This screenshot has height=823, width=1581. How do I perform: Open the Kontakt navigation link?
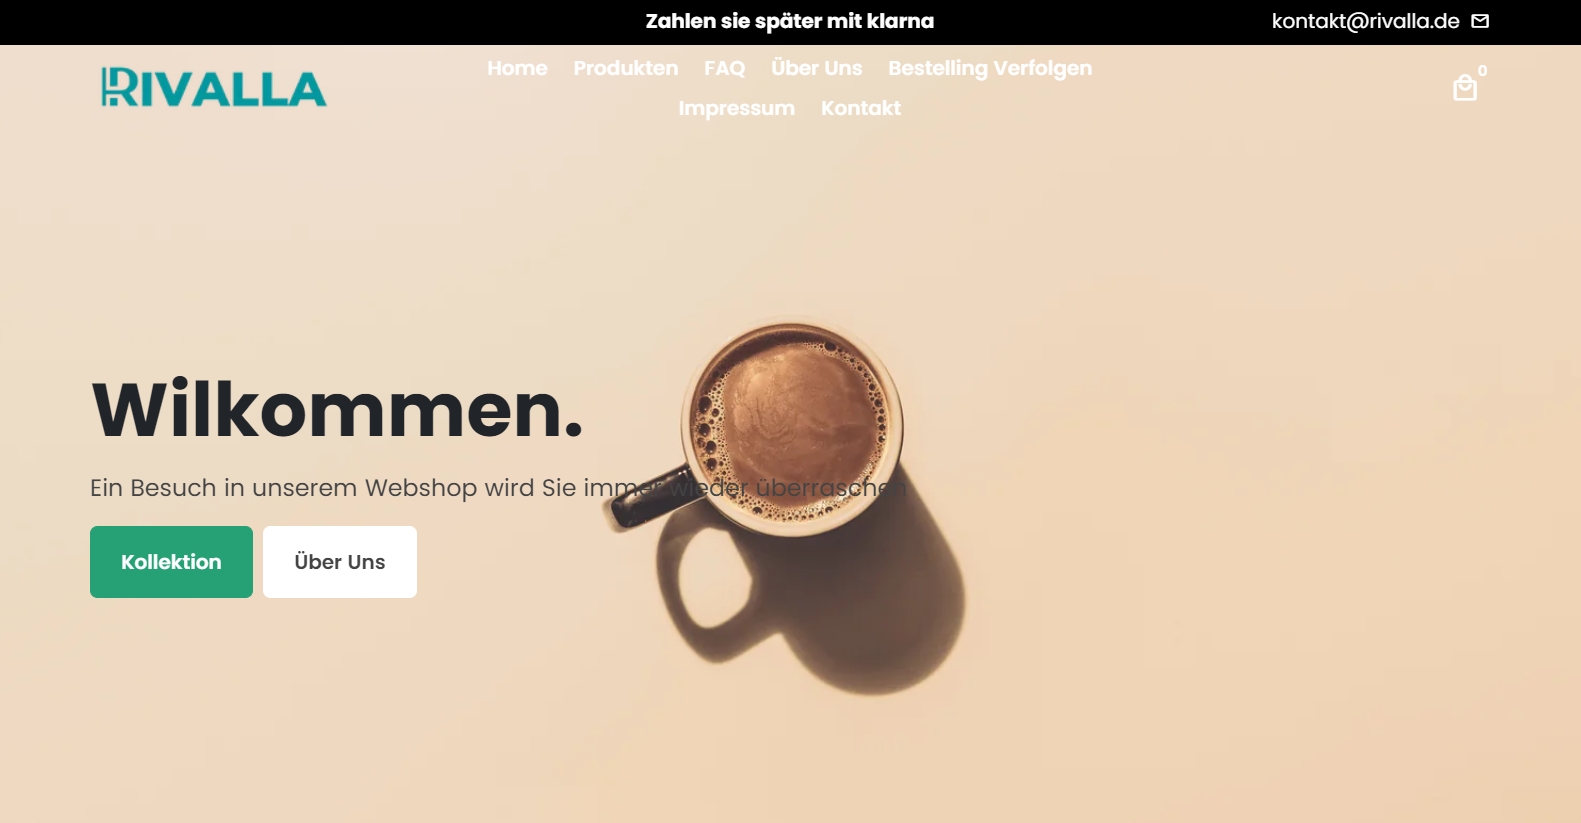click(861, 108)
